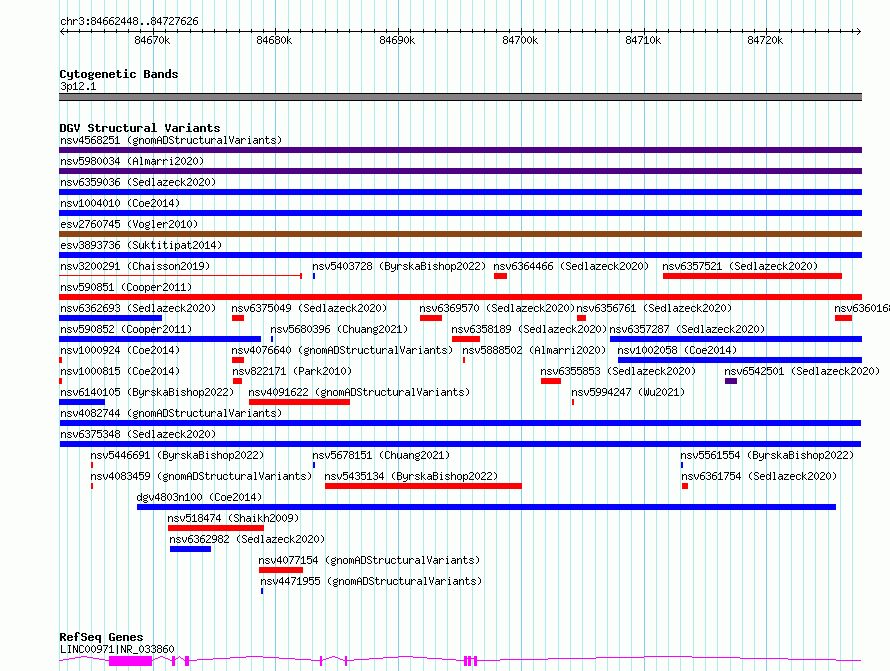
Task: Click the nsv6364466 small red block
Action: tap(500, 276)
